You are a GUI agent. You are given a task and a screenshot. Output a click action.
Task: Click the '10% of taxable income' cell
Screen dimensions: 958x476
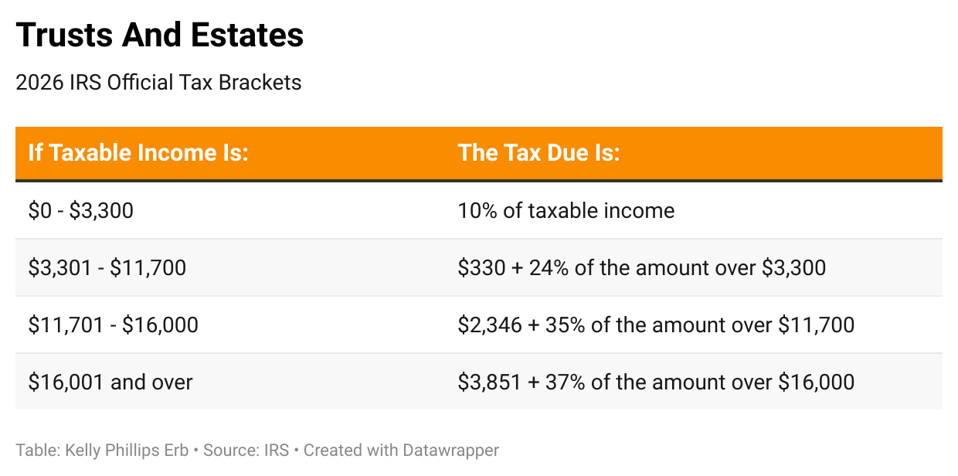pos(566,211)
